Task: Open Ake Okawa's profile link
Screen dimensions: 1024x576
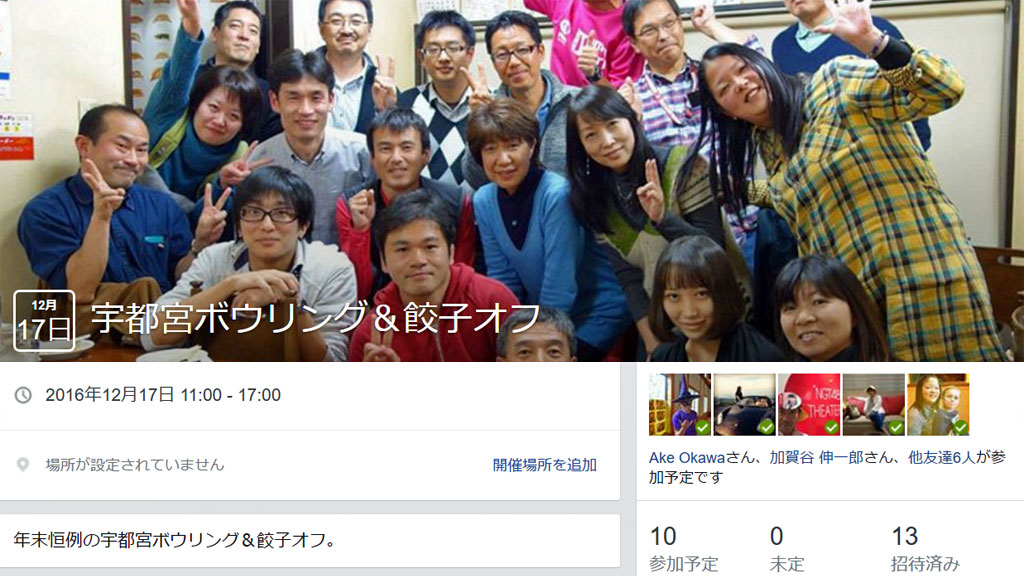Action: pos(687,458)
